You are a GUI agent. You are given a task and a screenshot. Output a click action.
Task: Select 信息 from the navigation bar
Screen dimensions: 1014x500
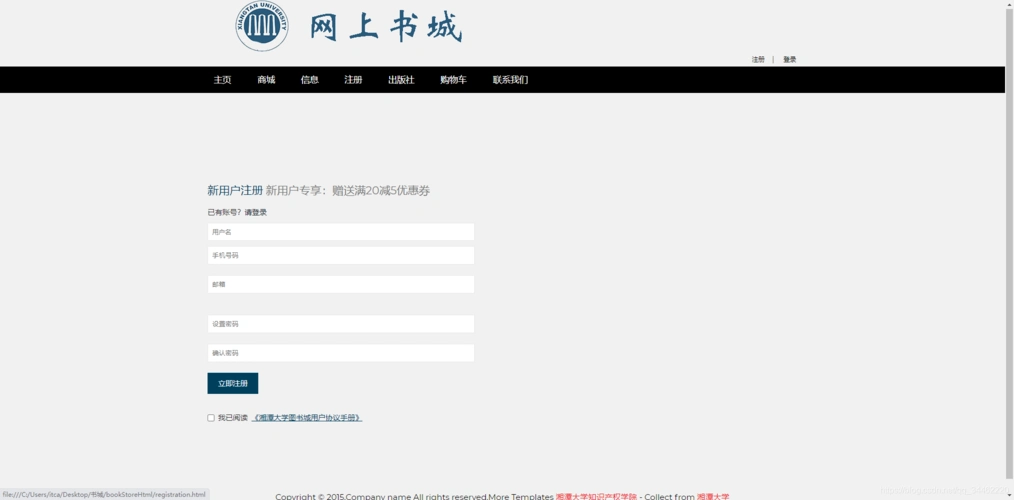(x=310, y=80)
